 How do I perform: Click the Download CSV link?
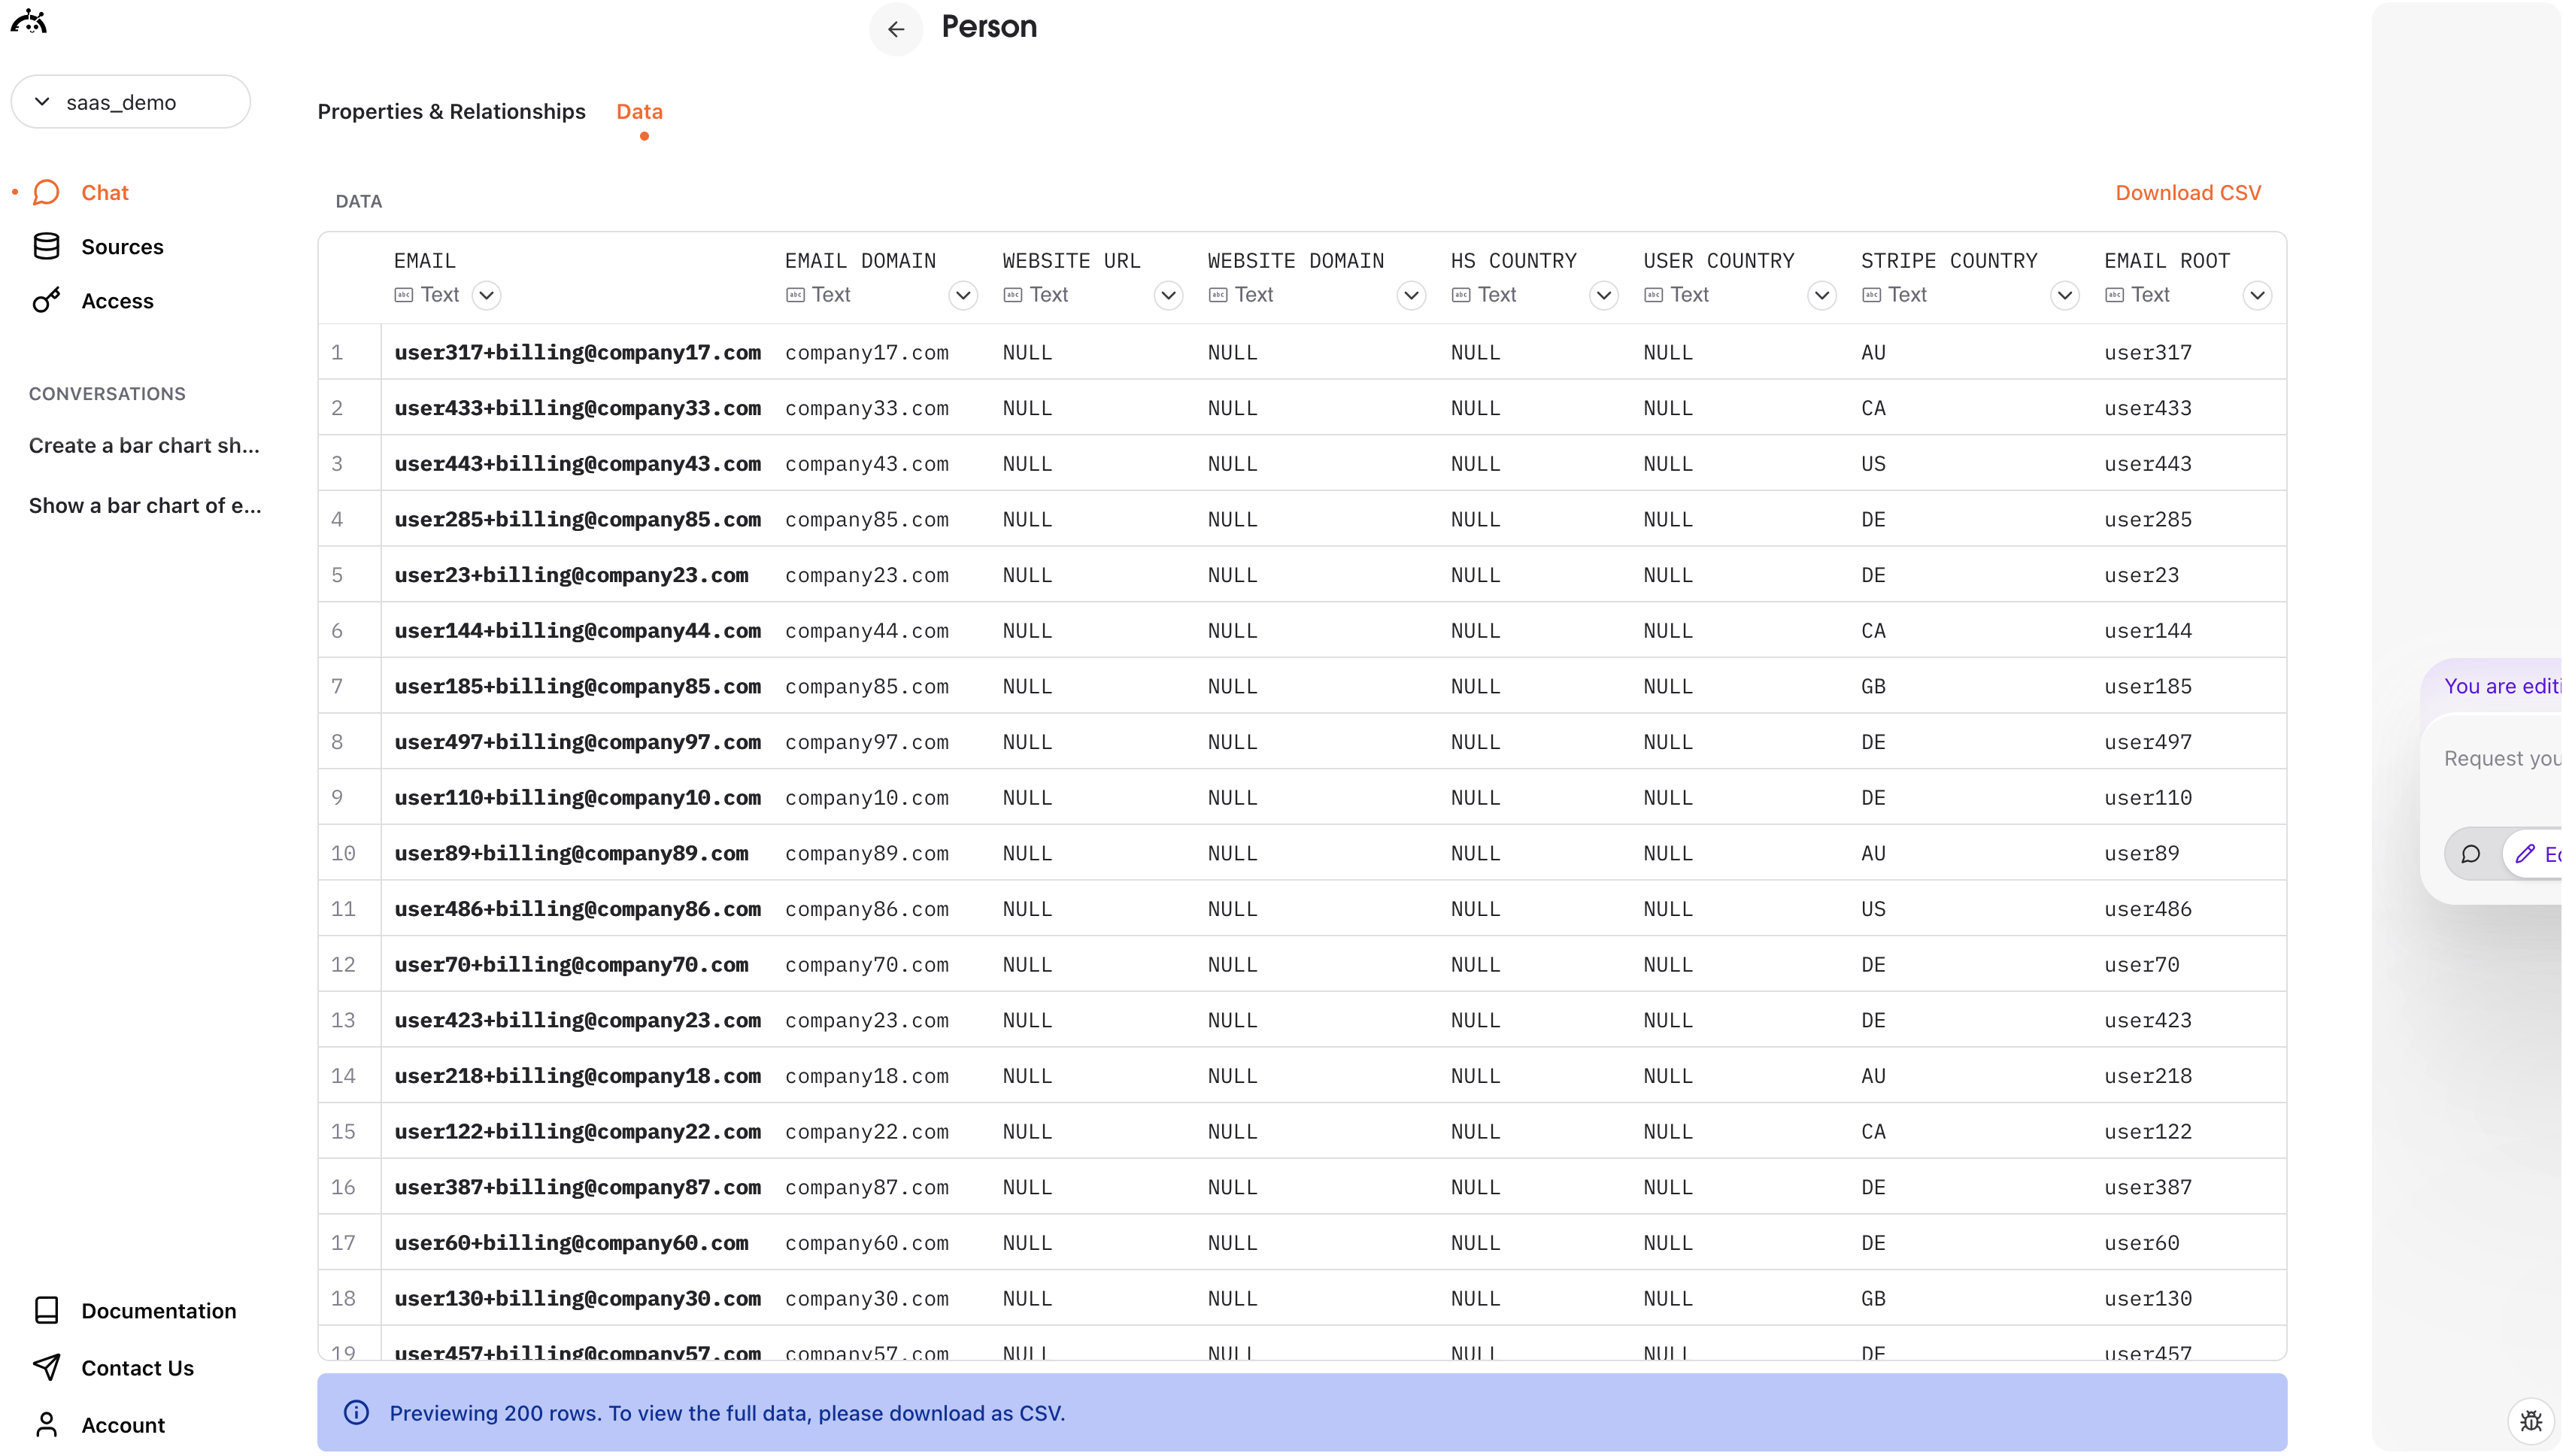point(2188,192)
